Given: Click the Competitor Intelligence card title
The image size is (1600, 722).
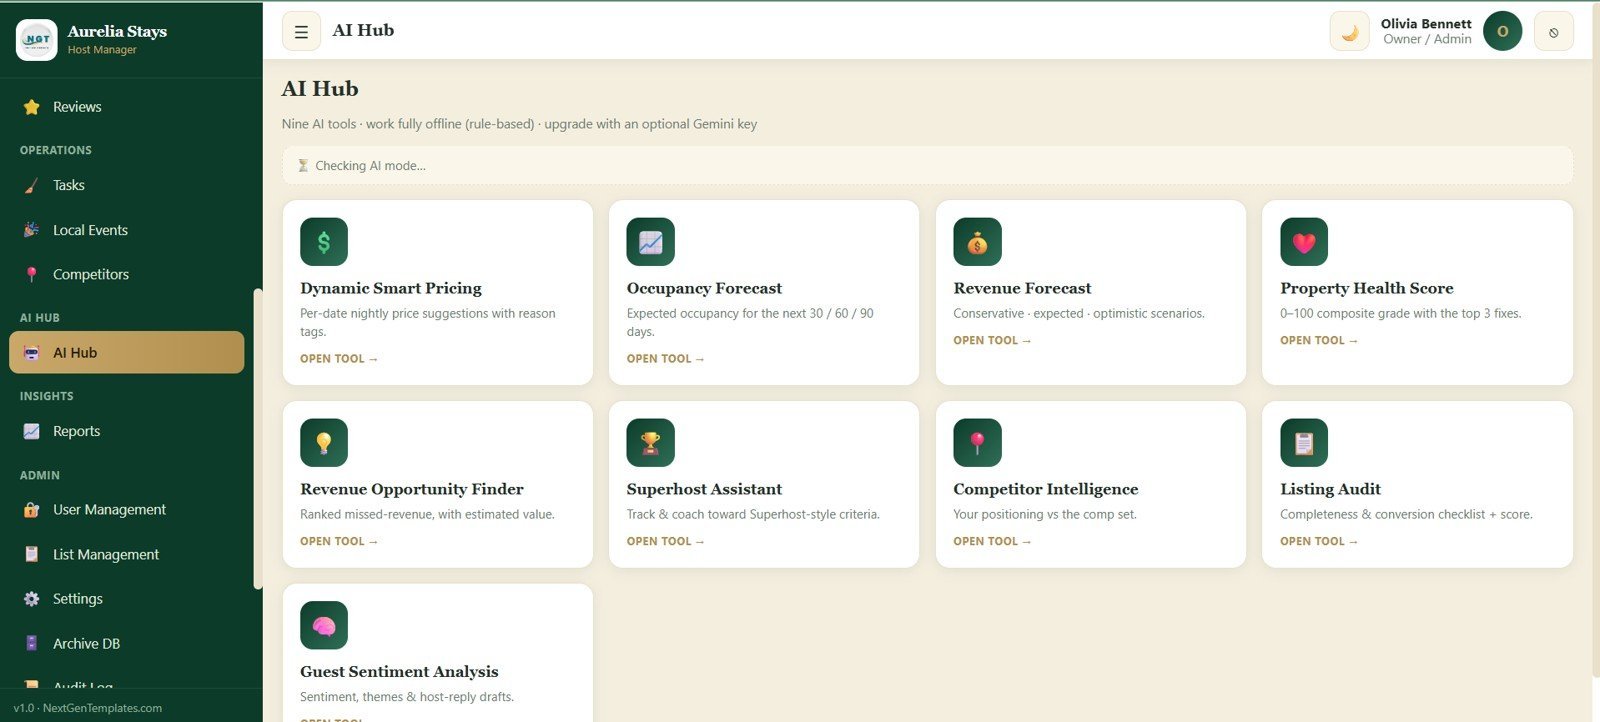Looking at the screenshot, I should (x=1046, y=489).
